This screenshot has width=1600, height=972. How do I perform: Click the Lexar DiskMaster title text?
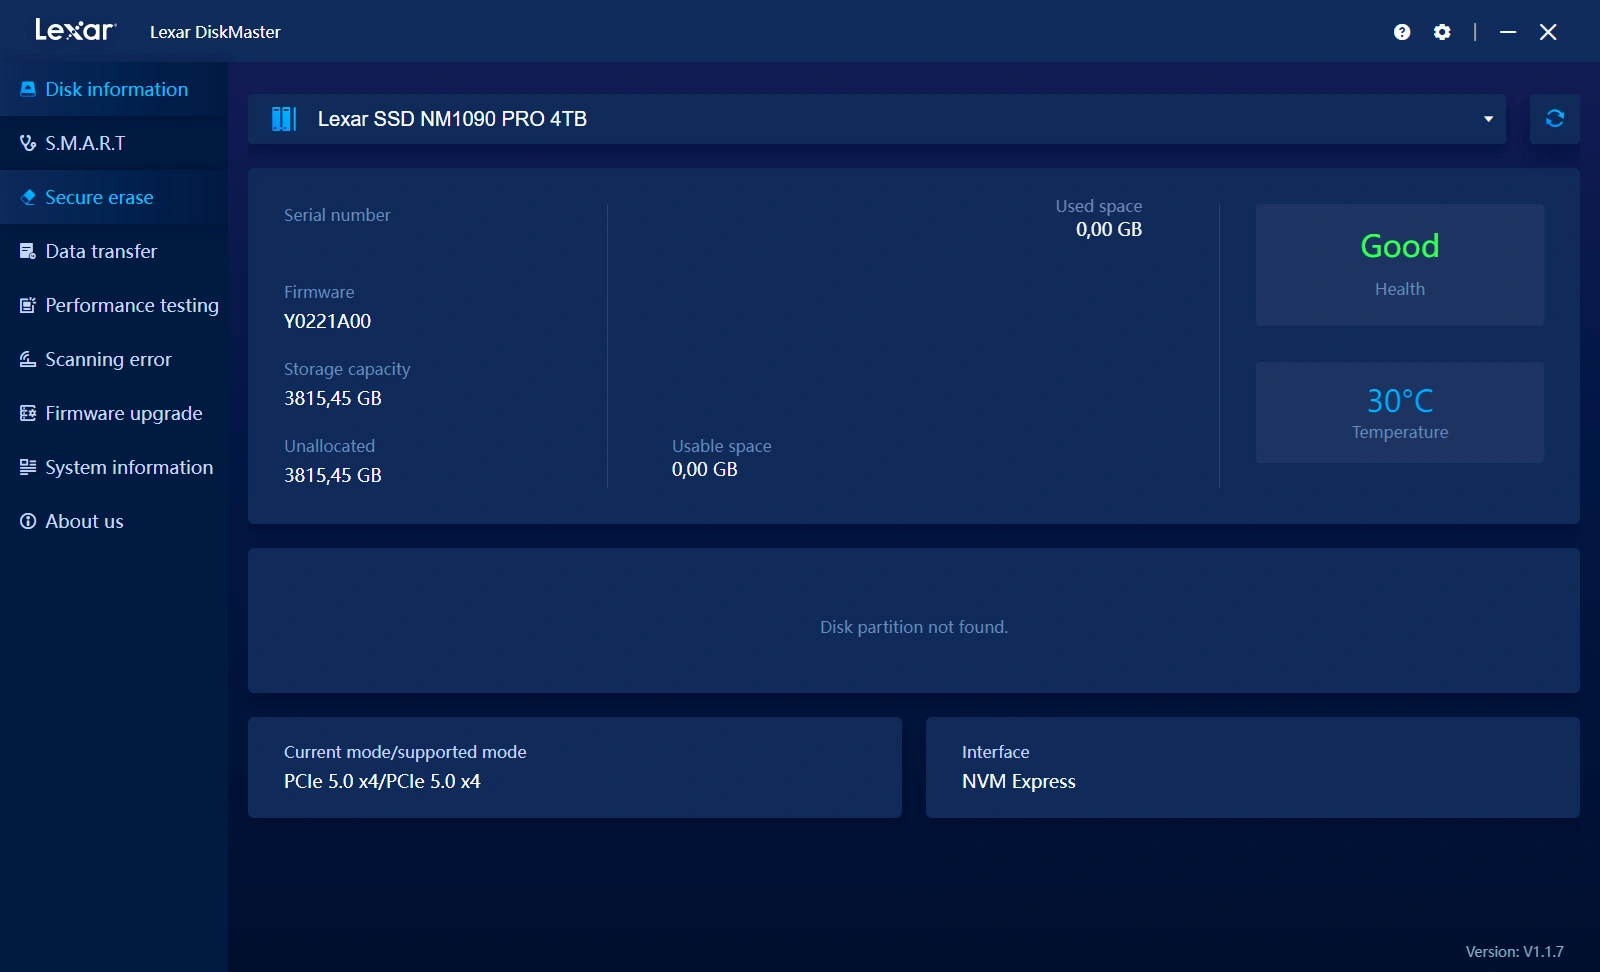215,32
